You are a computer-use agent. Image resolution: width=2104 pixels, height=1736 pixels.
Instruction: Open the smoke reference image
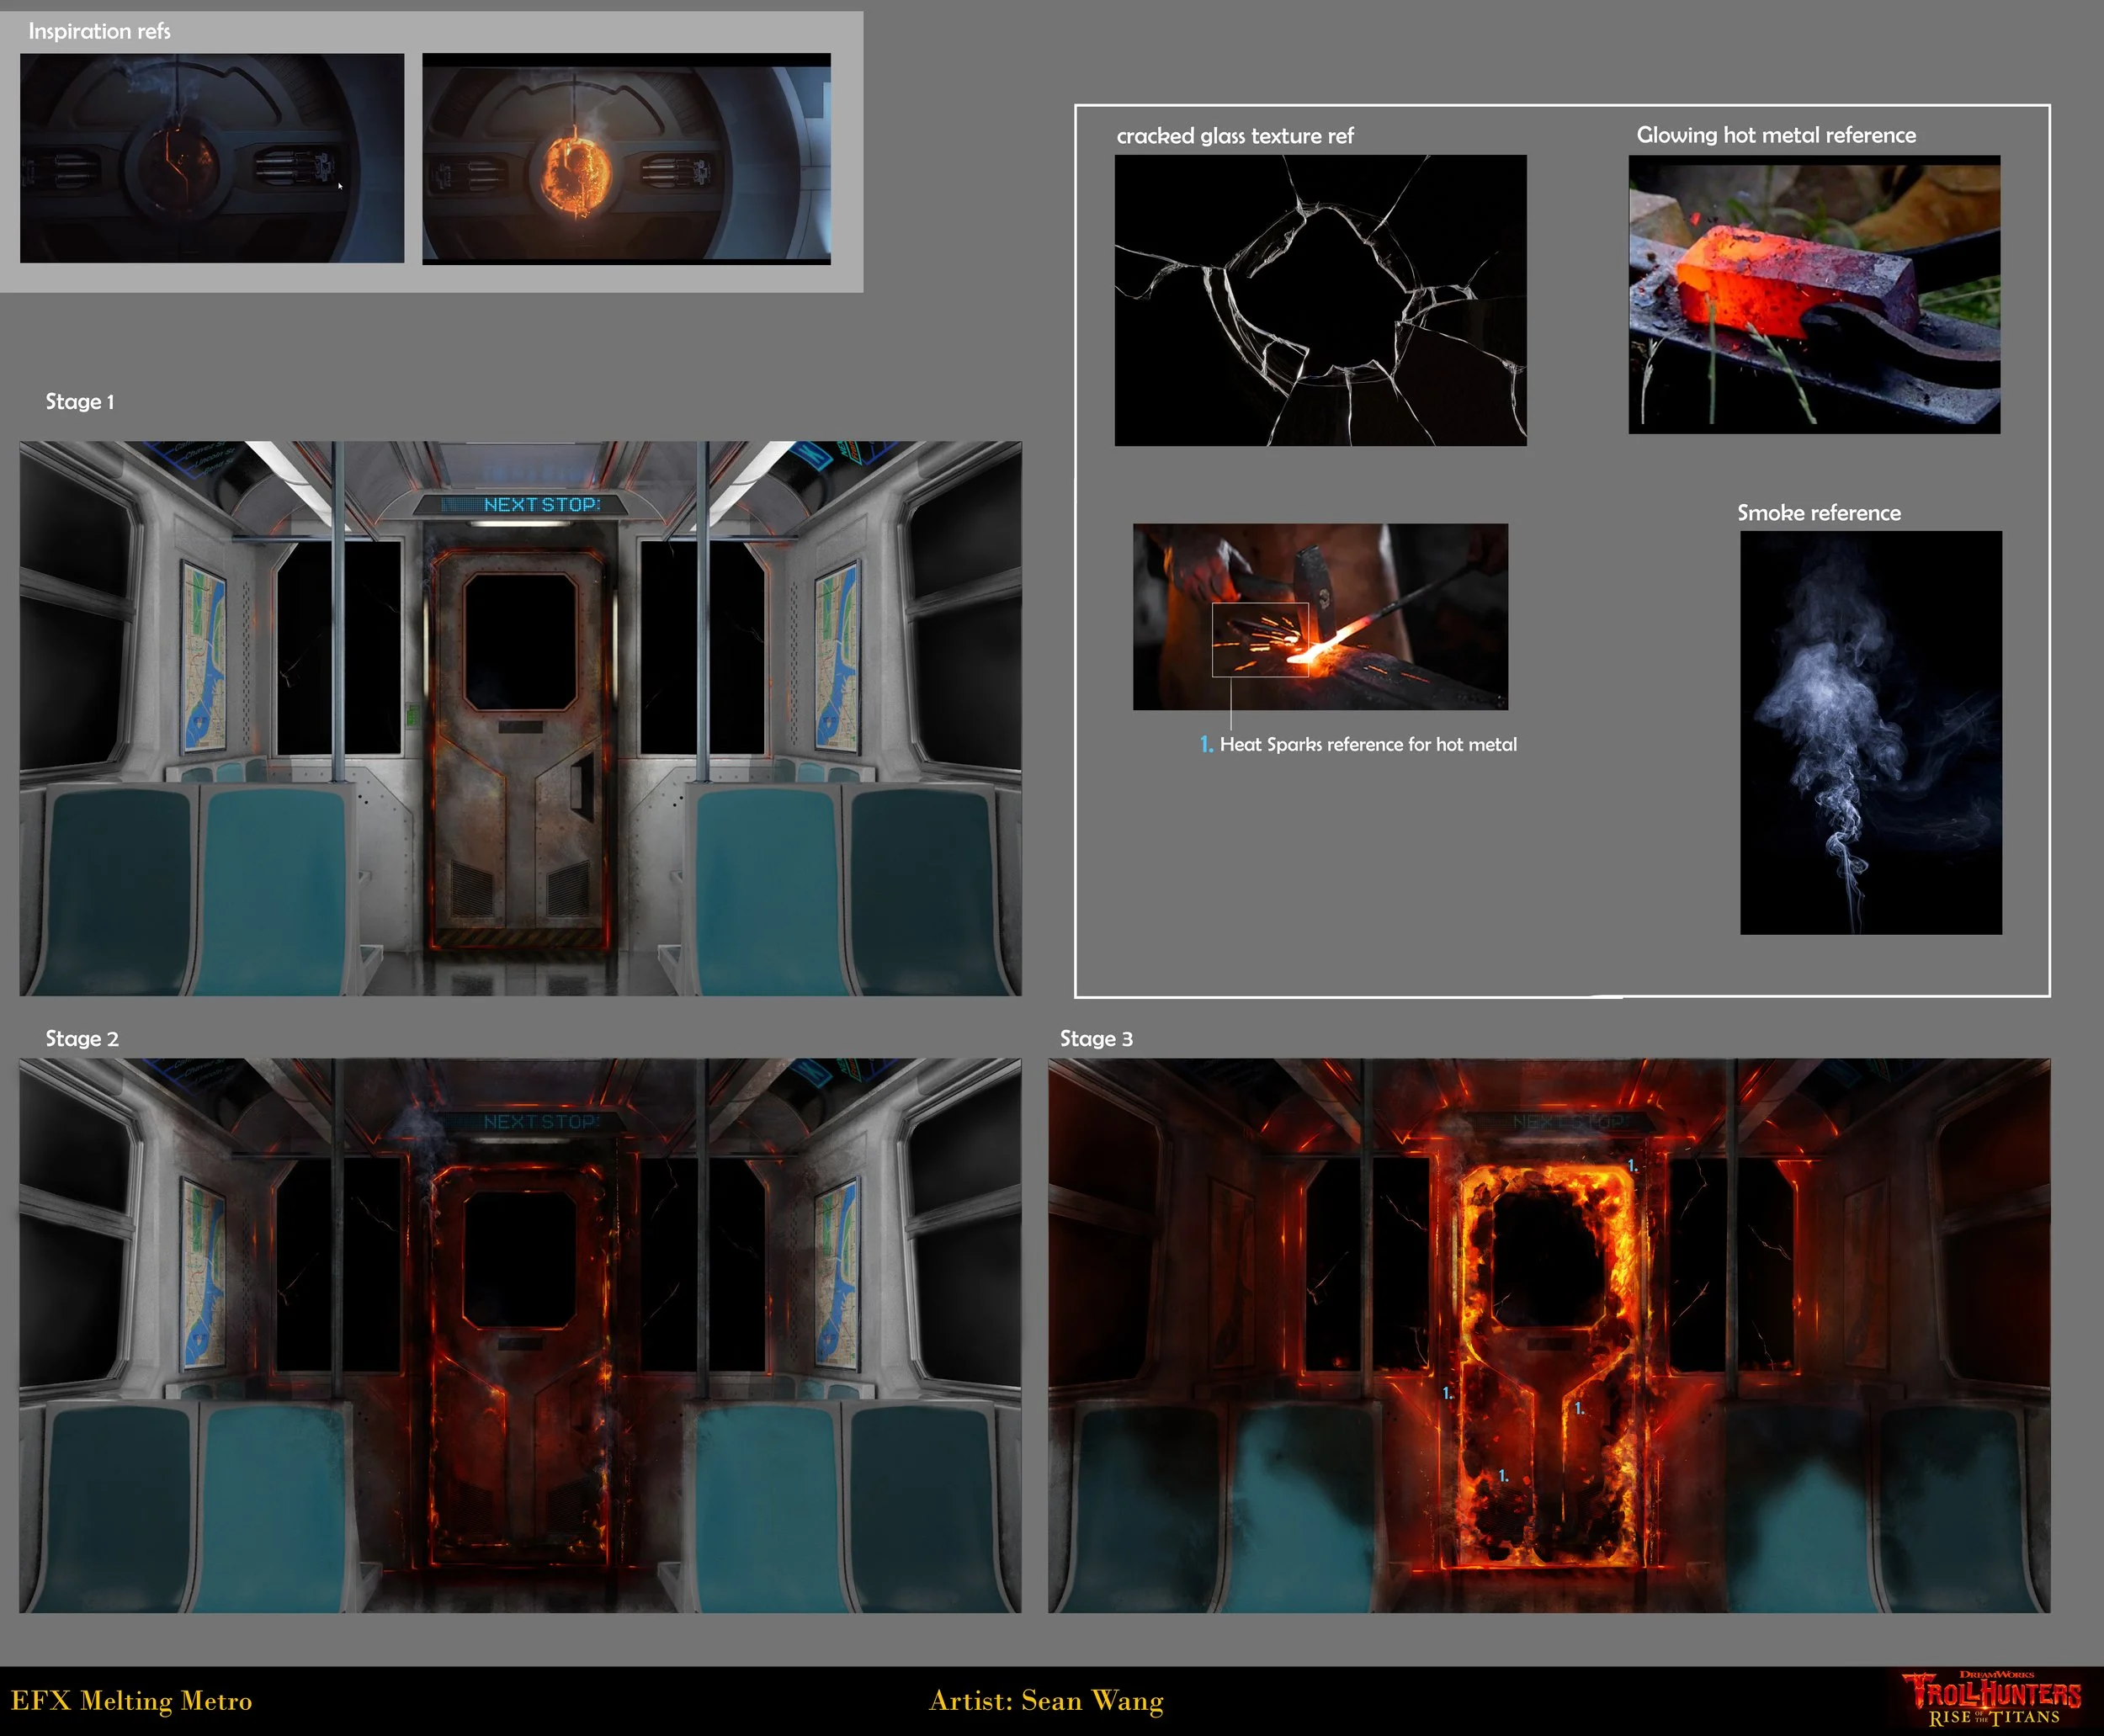[x=1870, y=732]
